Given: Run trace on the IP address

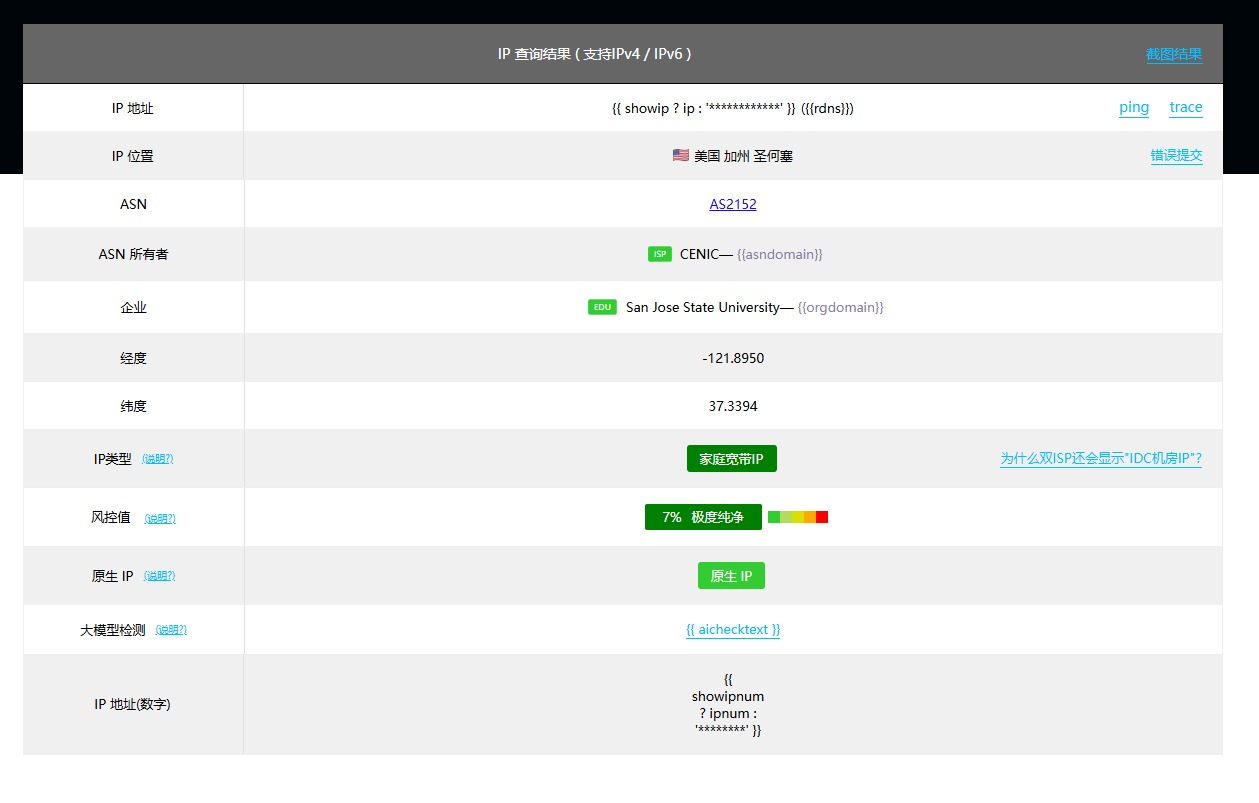Looking at the screenshot, I should click(1185, 108).
